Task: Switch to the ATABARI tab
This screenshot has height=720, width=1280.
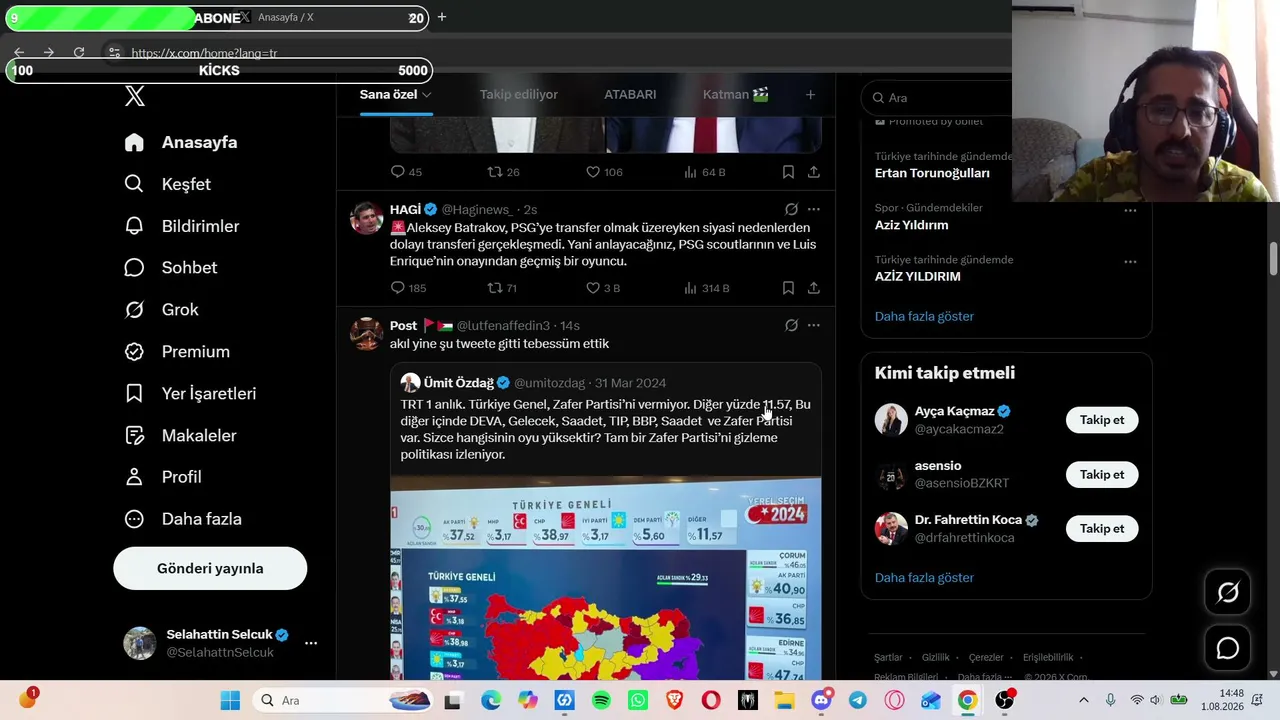Action: click(x=630, y=94)
